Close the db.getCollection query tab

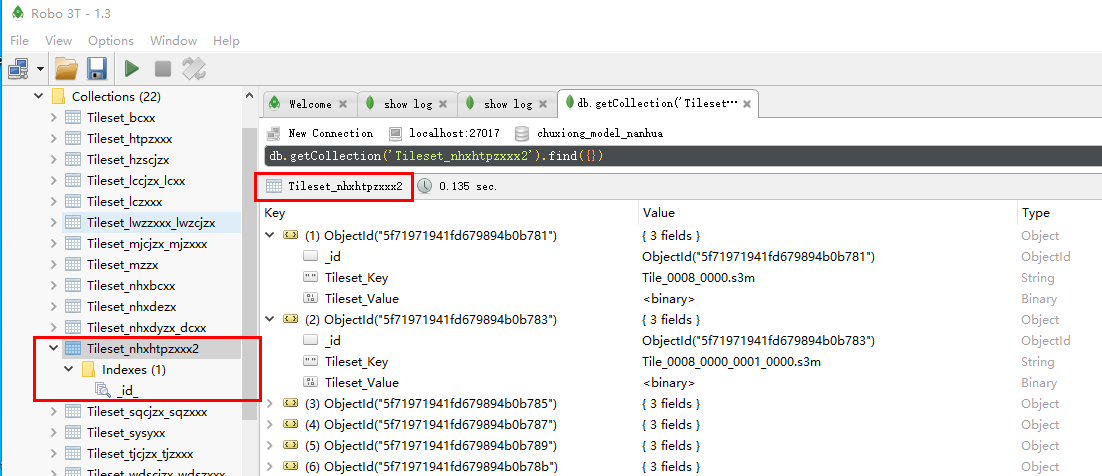tap(746, 103)
